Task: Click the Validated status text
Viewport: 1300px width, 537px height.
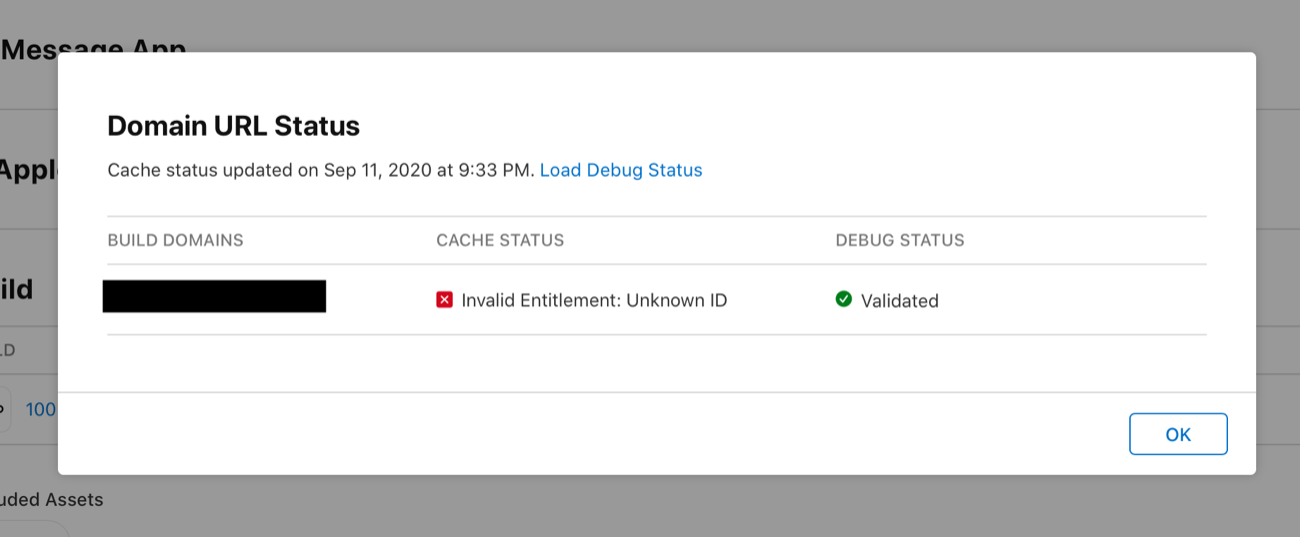Action: (x=899, y=301)
